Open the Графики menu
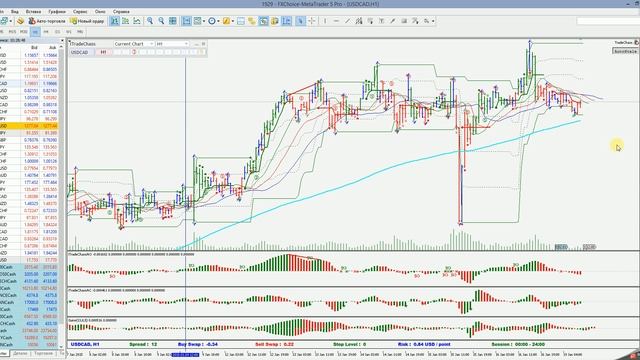The height and width of the screenshot is (360, 640). coord(57,11)
